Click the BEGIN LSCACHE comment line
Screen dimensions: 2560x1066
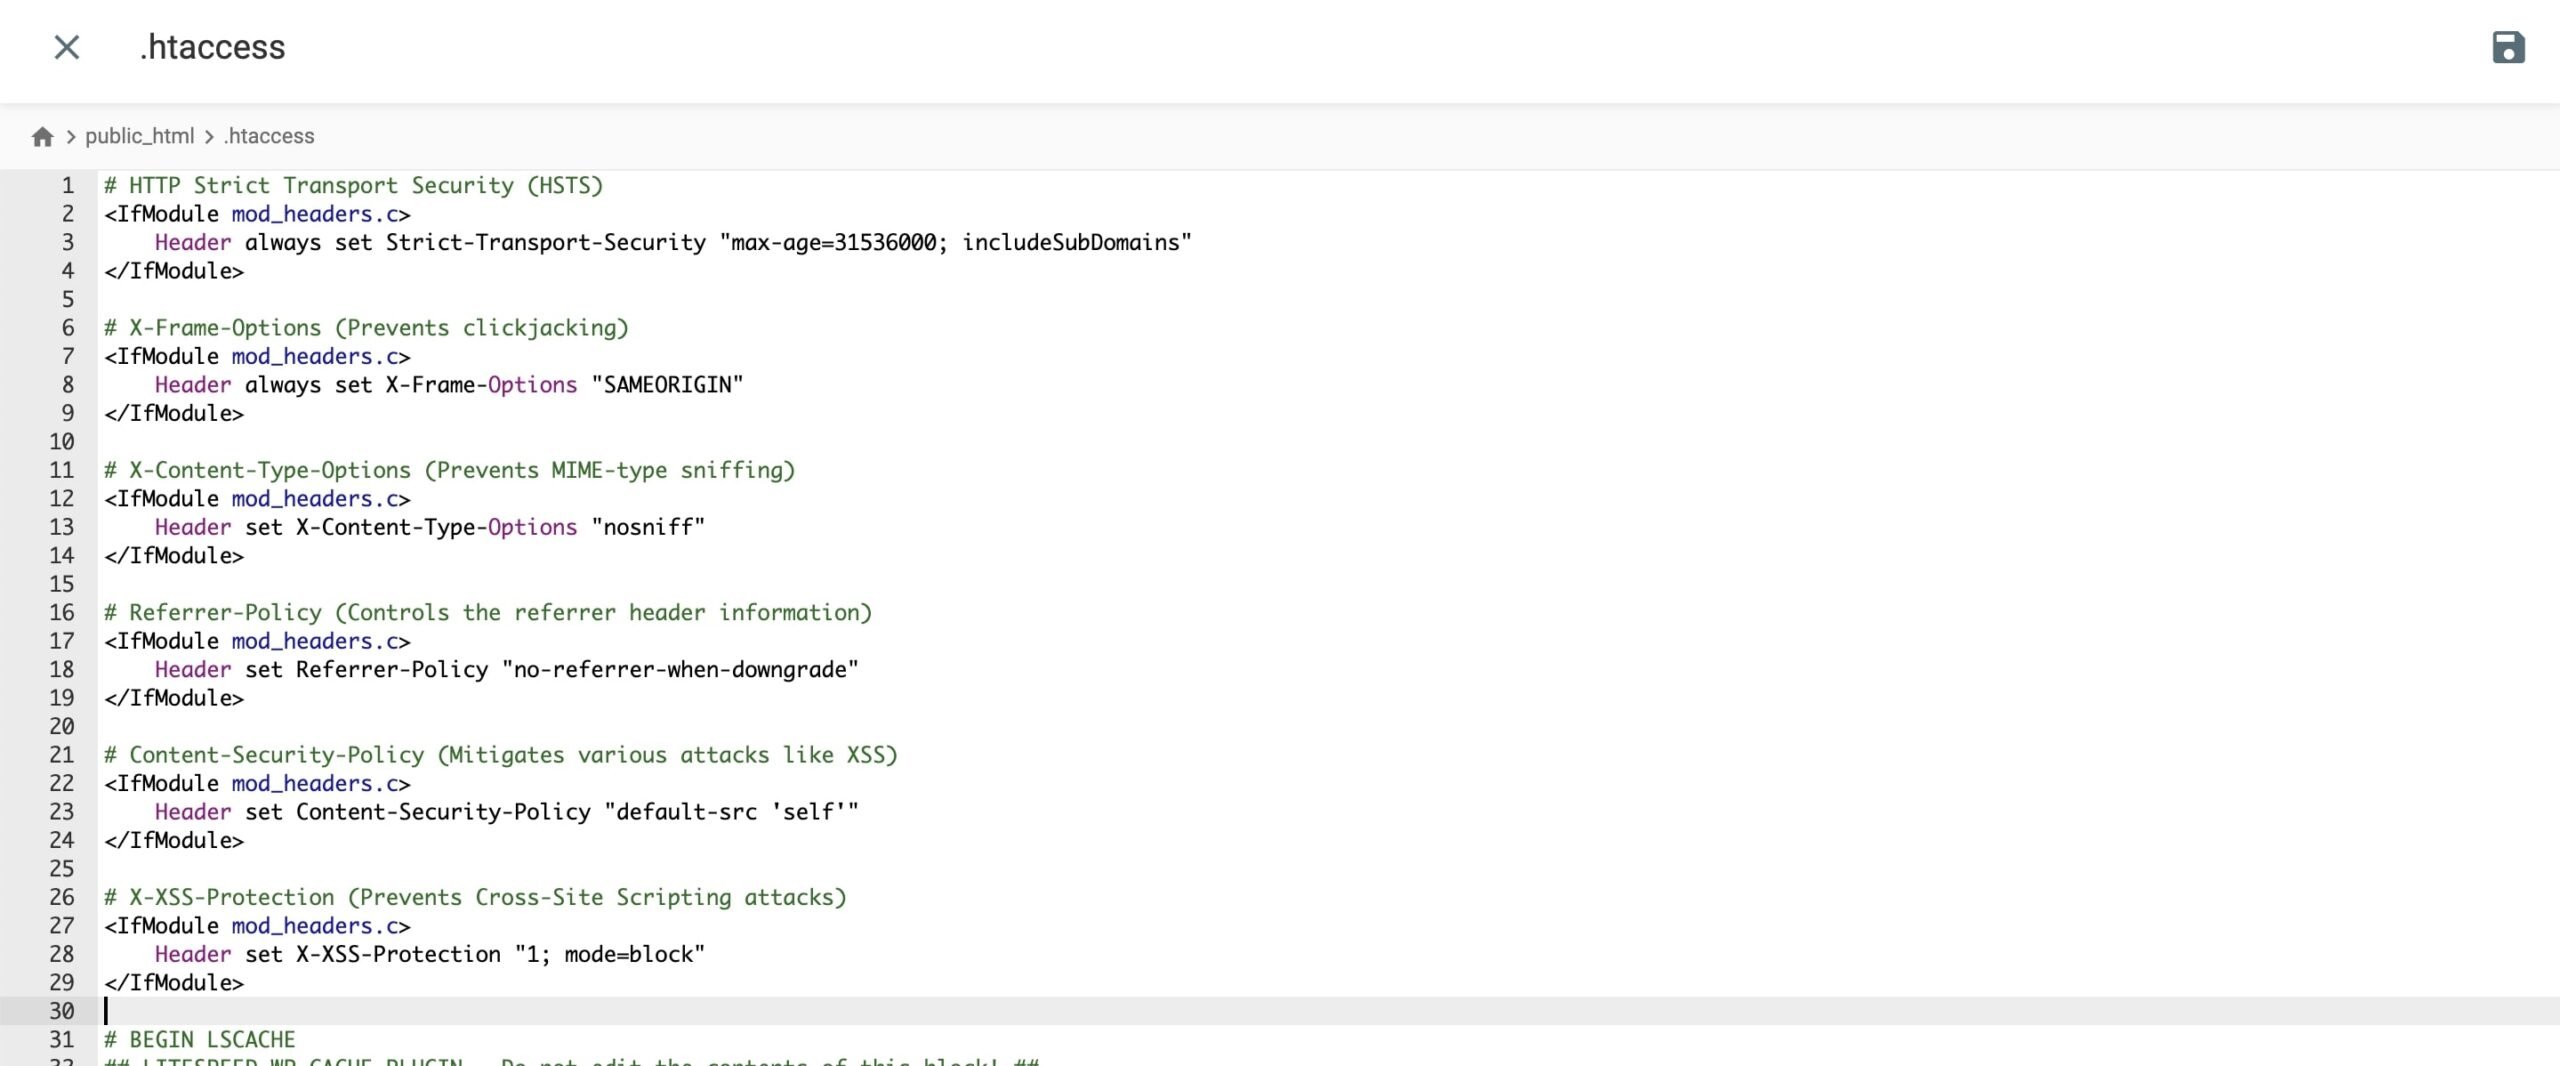click(200, 1040)
